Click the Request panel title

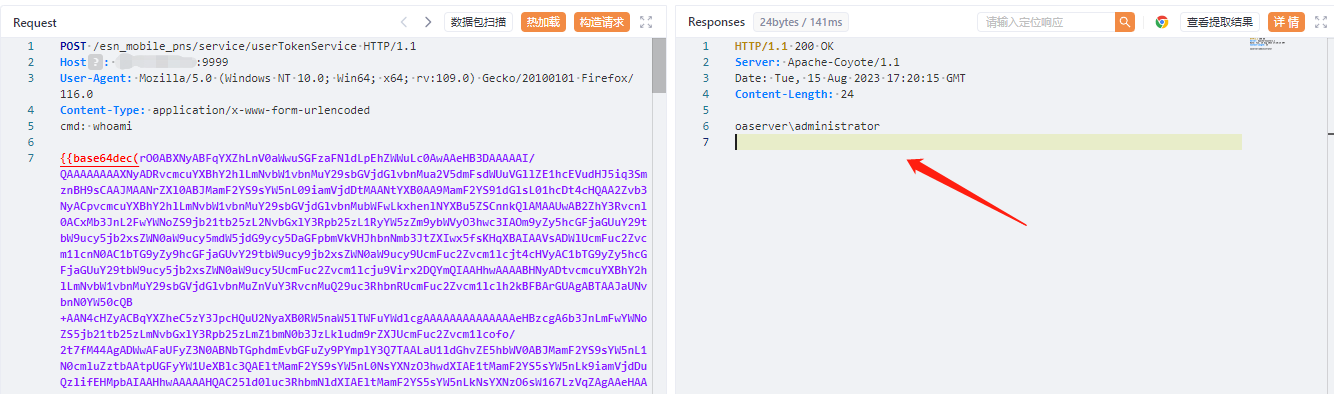(35, 22)
